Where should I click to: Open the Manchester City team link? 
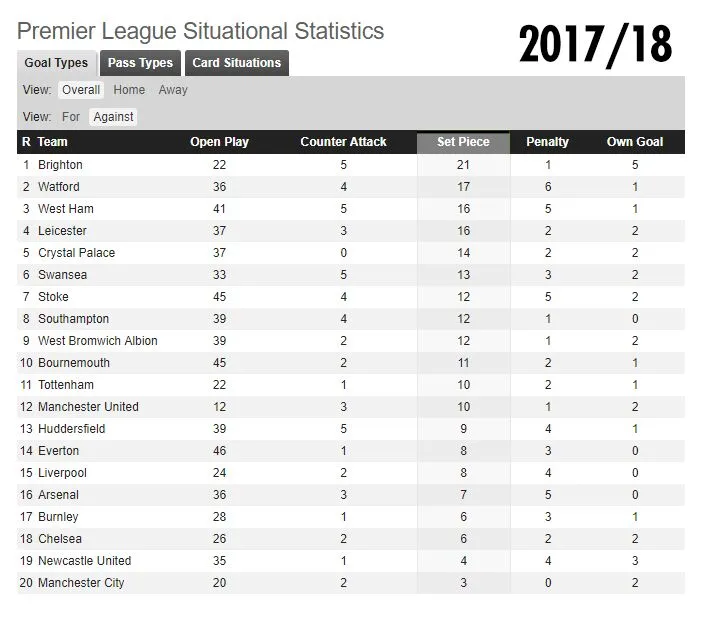tap(81, 583)
